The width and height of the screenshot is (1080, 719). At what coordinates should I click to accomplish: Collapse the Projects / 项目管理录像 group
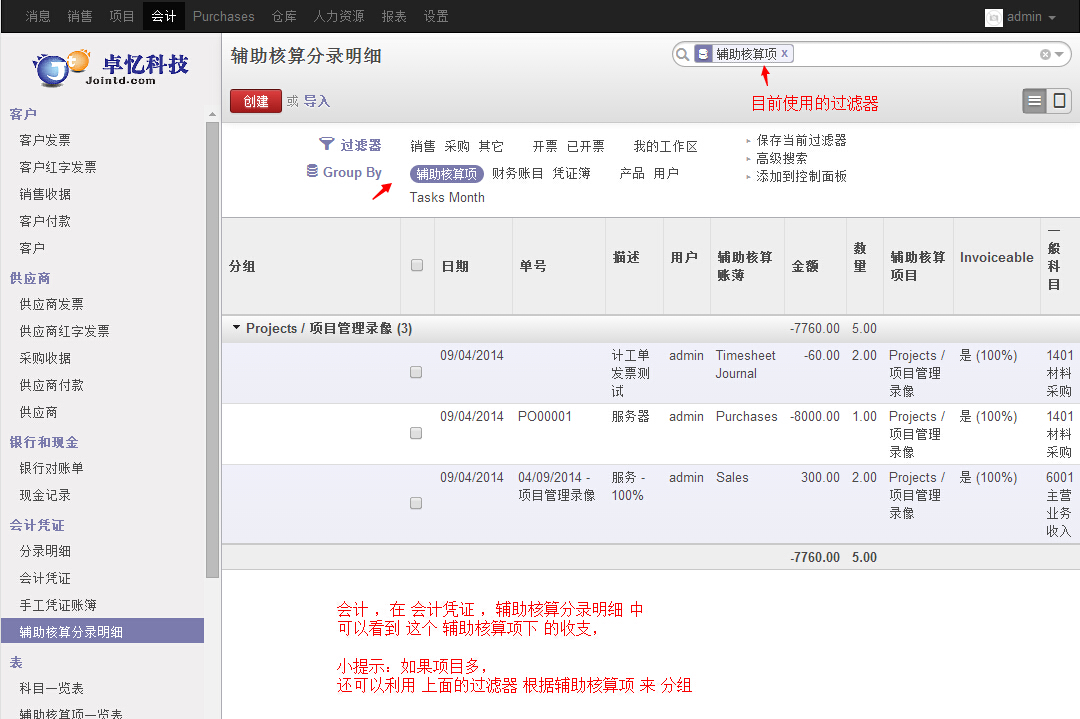click(x=237, y=328)
